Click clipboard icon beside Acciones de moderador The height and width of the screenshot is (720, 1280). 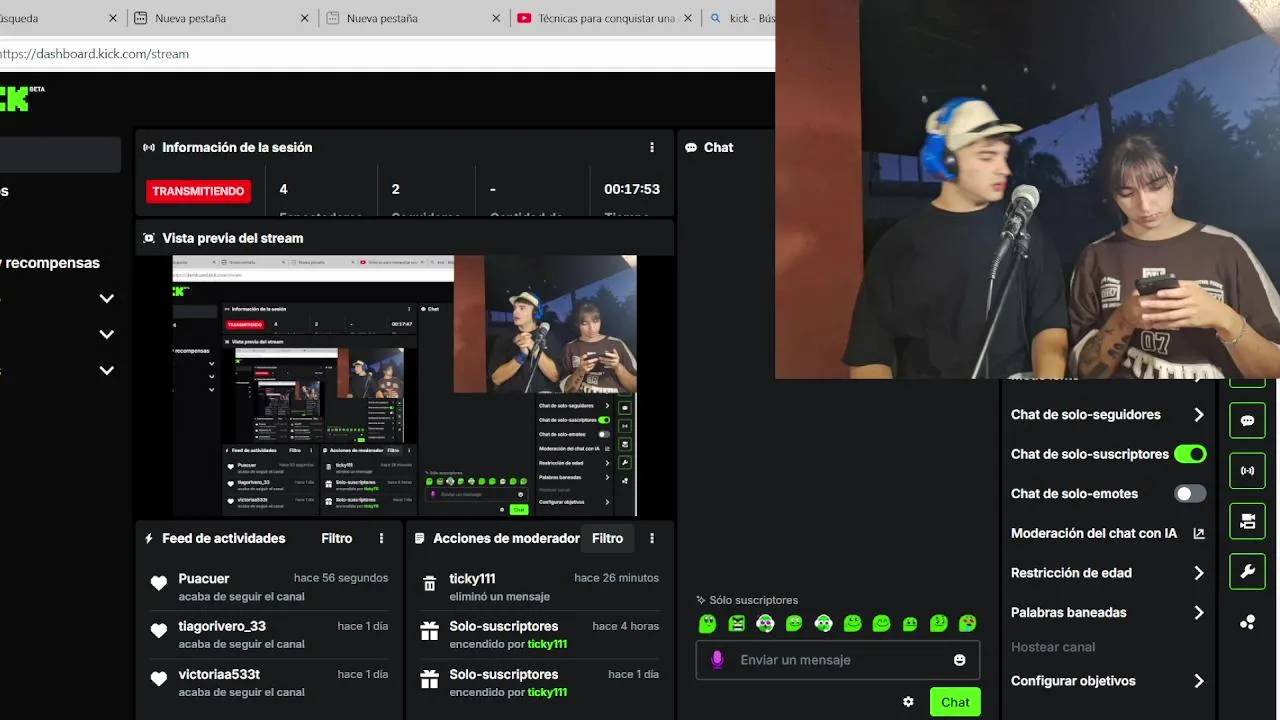pyautogui.click(x=420, y=538)
